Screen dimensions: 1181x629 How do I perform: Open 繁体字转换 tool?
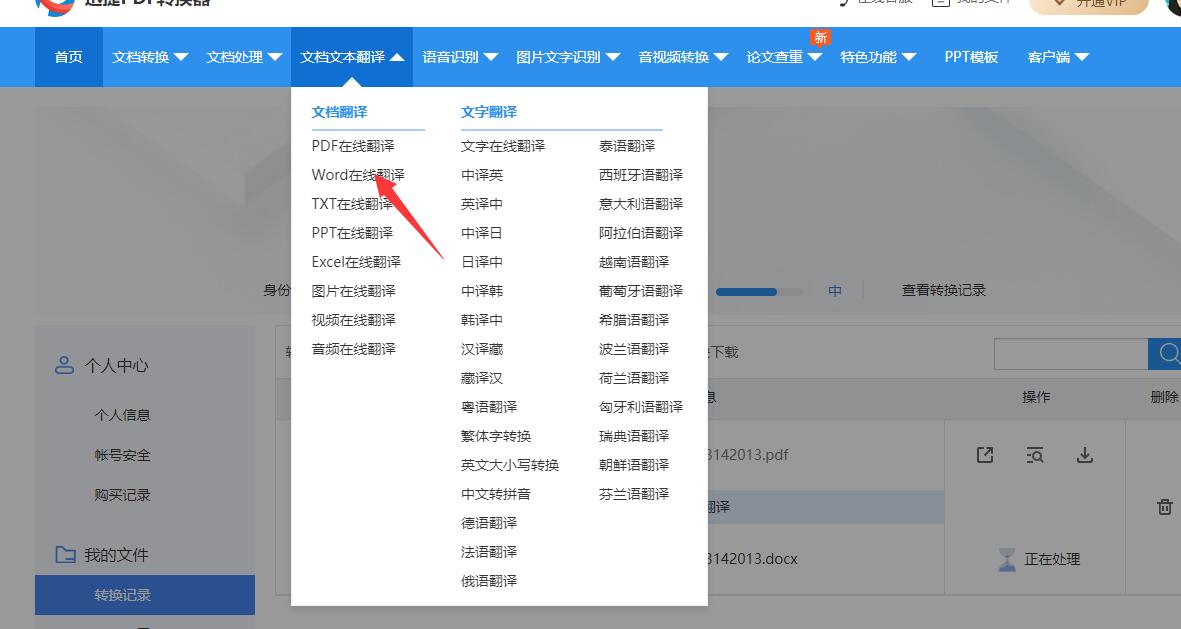(496, 436)
